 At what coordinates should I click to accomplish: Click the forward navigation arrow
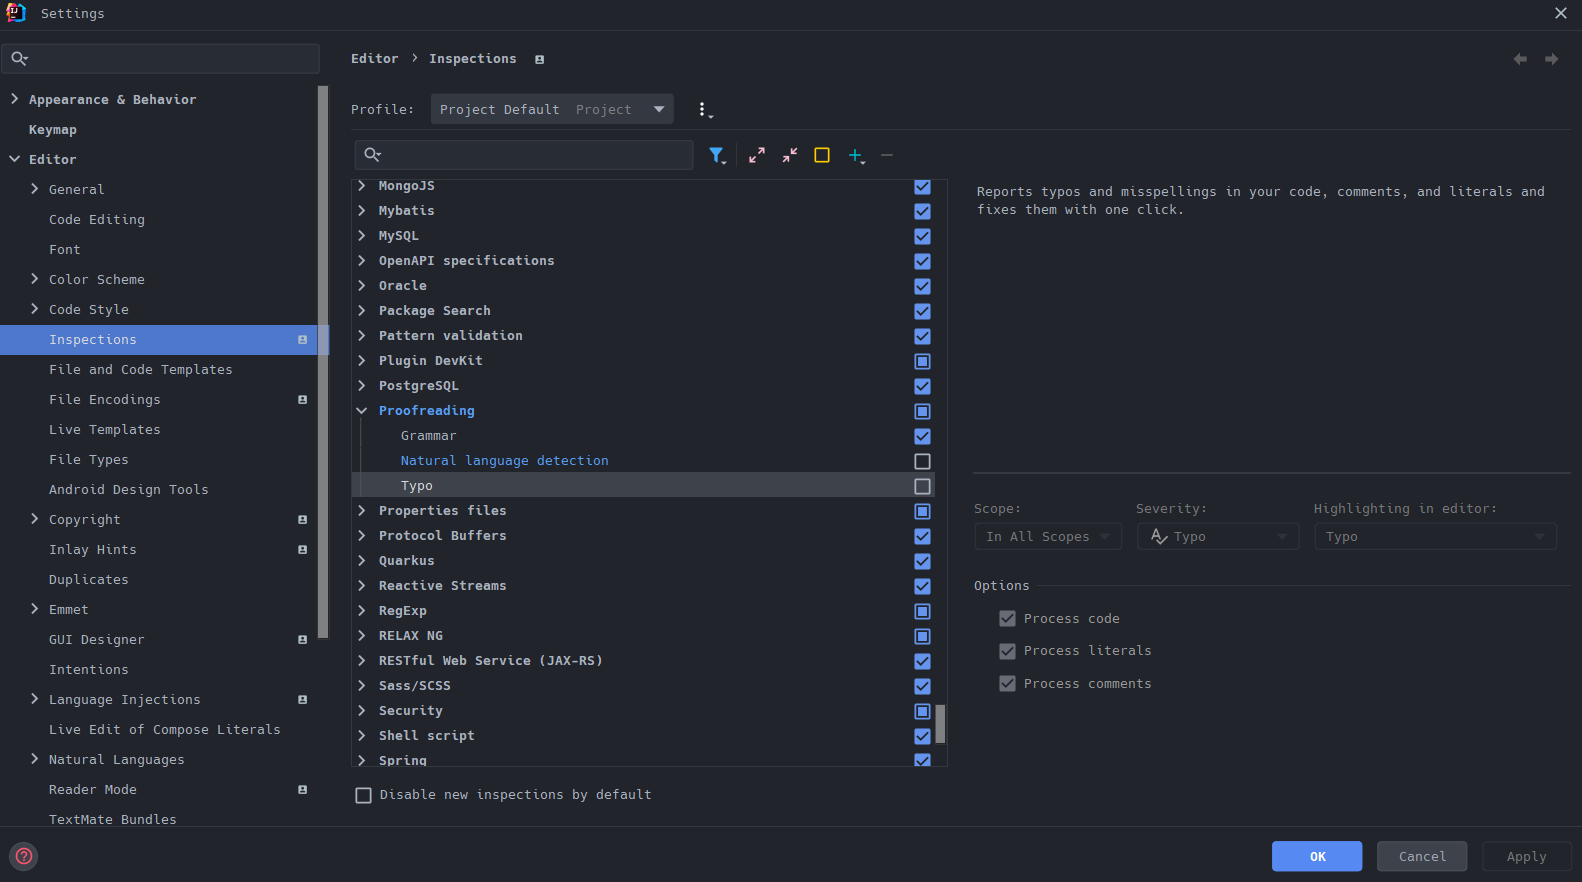tap(1552, 59)
